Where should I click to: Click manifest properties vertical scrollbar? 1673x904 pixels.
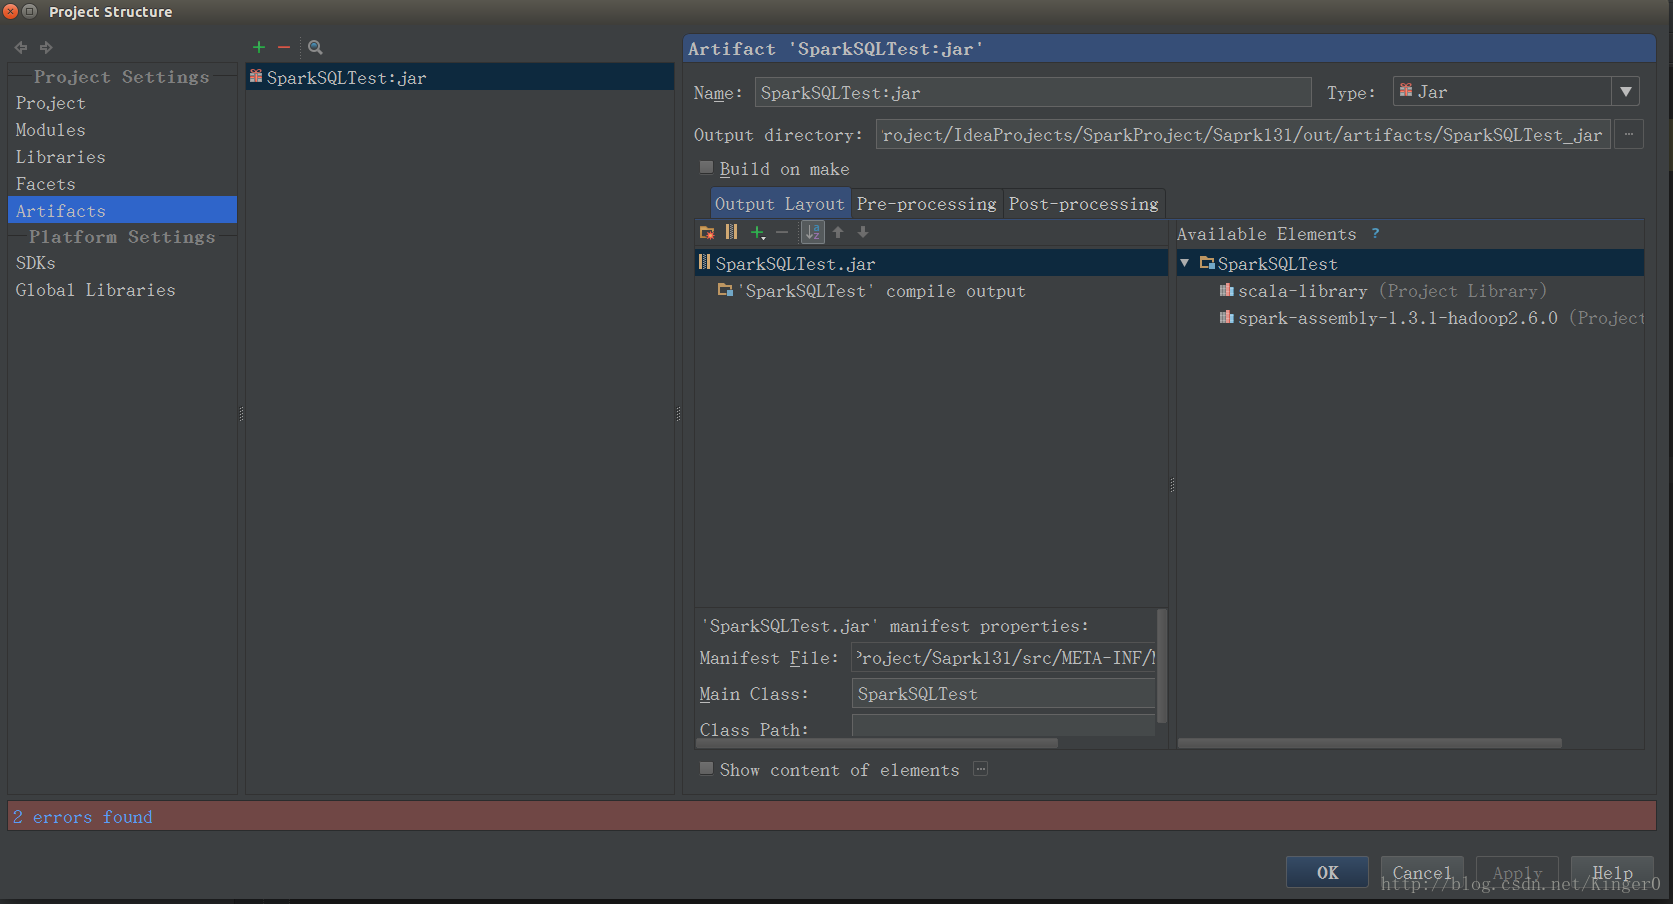(1161, 665)
